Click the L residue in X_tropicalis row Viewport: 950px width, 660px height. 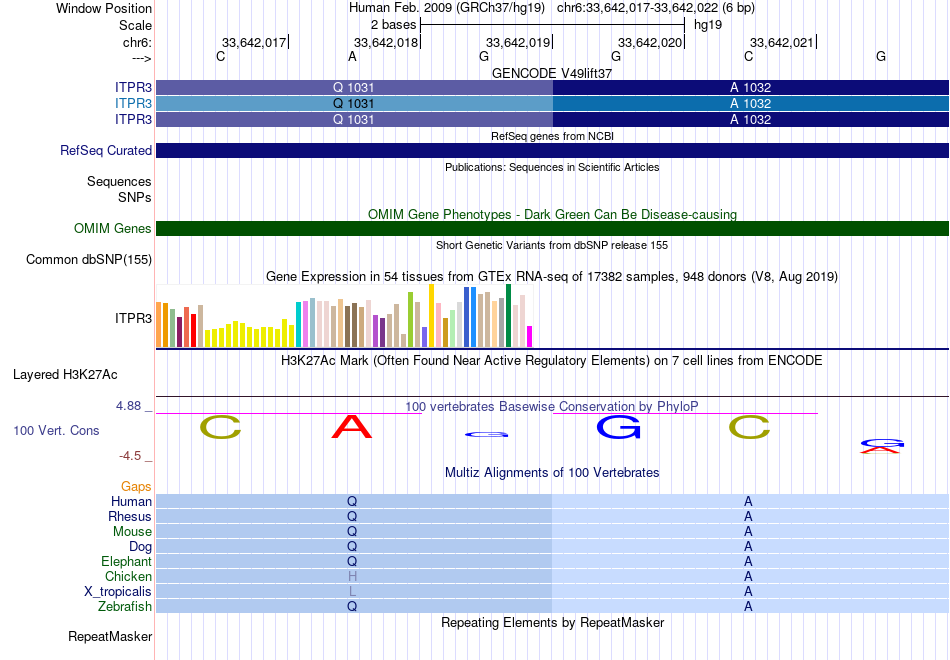[x=352, y=592]
